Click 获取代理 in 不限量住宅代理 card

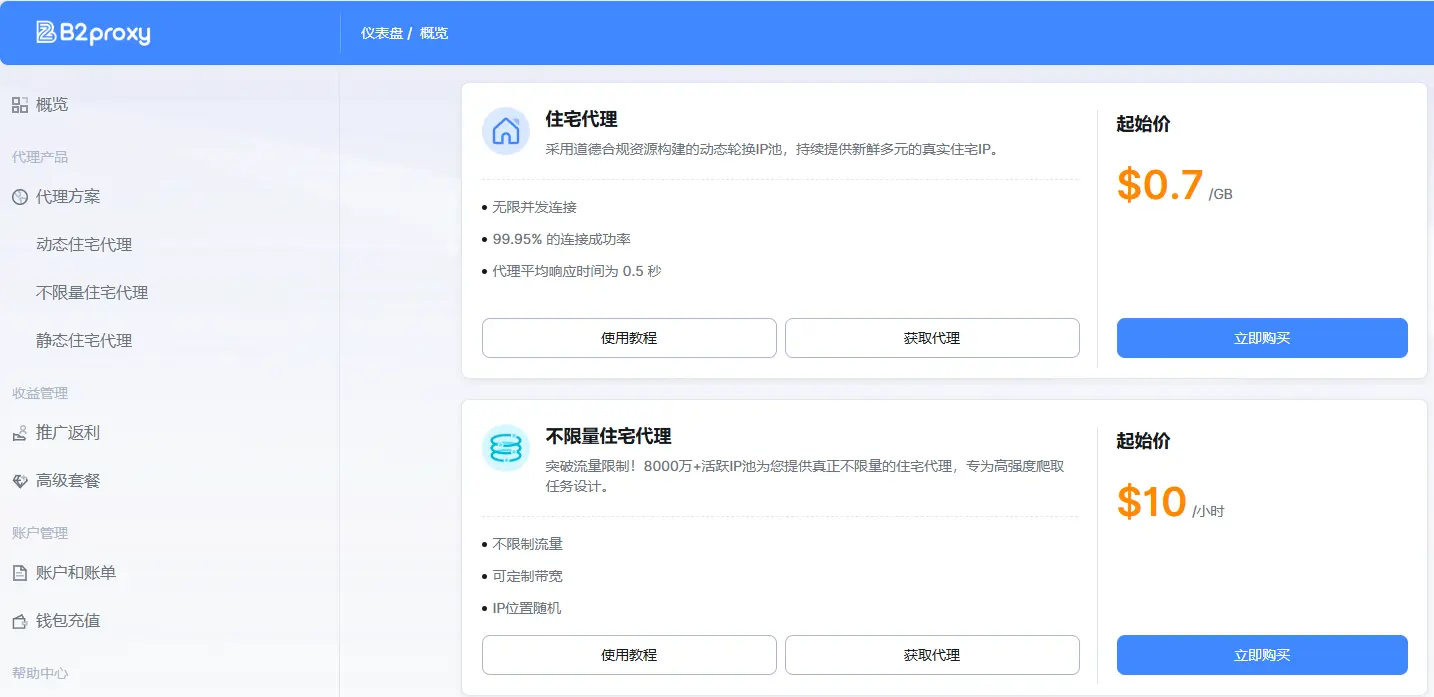point(932,655)
